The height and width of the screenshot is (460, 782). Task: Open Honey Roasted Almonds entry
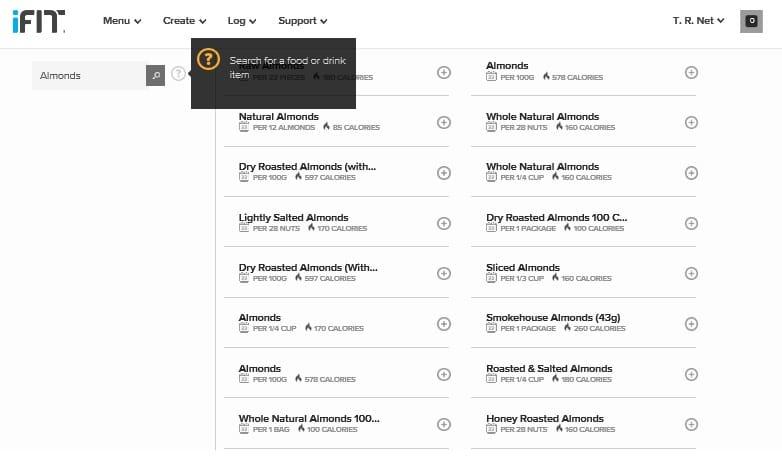(545, 419)
